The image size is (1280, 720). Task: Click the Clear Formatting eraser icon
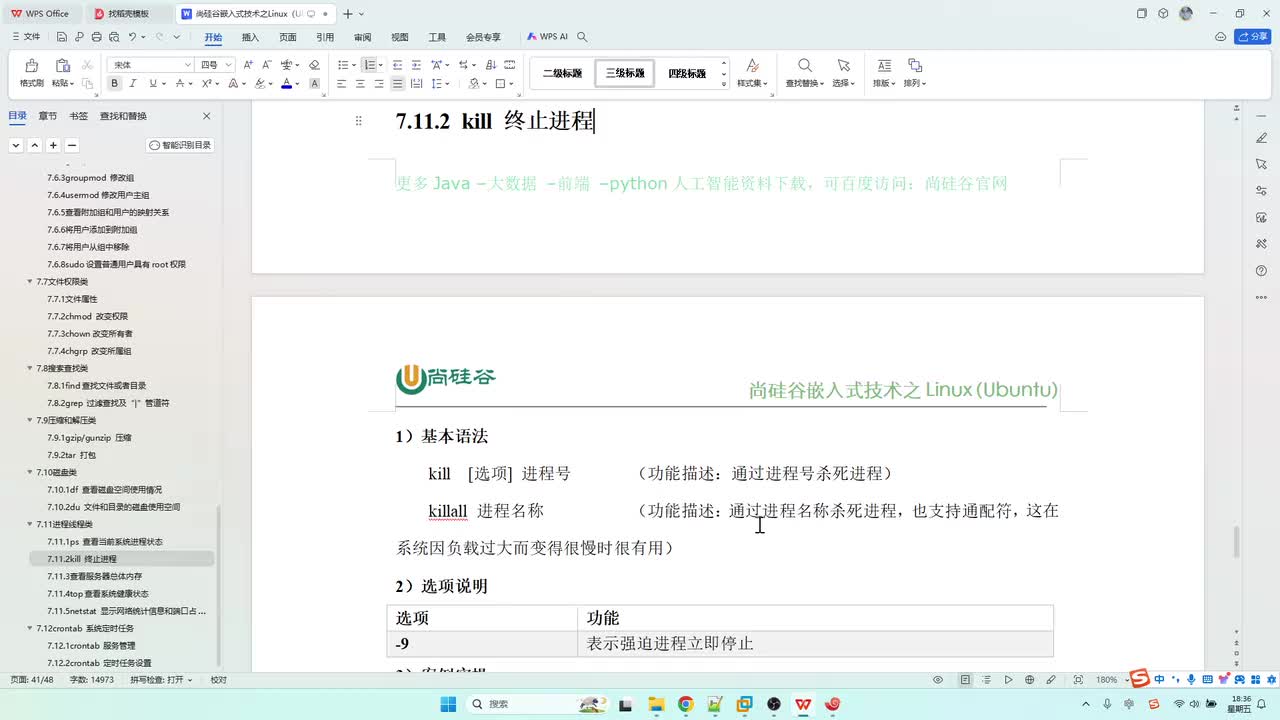click(313, 65)
